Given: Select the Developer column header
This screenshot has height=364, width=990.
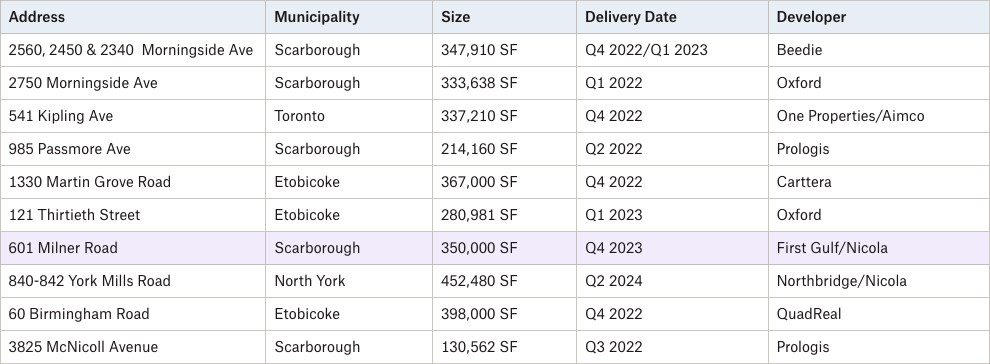Looking at the screenshot, I should click(878, 17).
